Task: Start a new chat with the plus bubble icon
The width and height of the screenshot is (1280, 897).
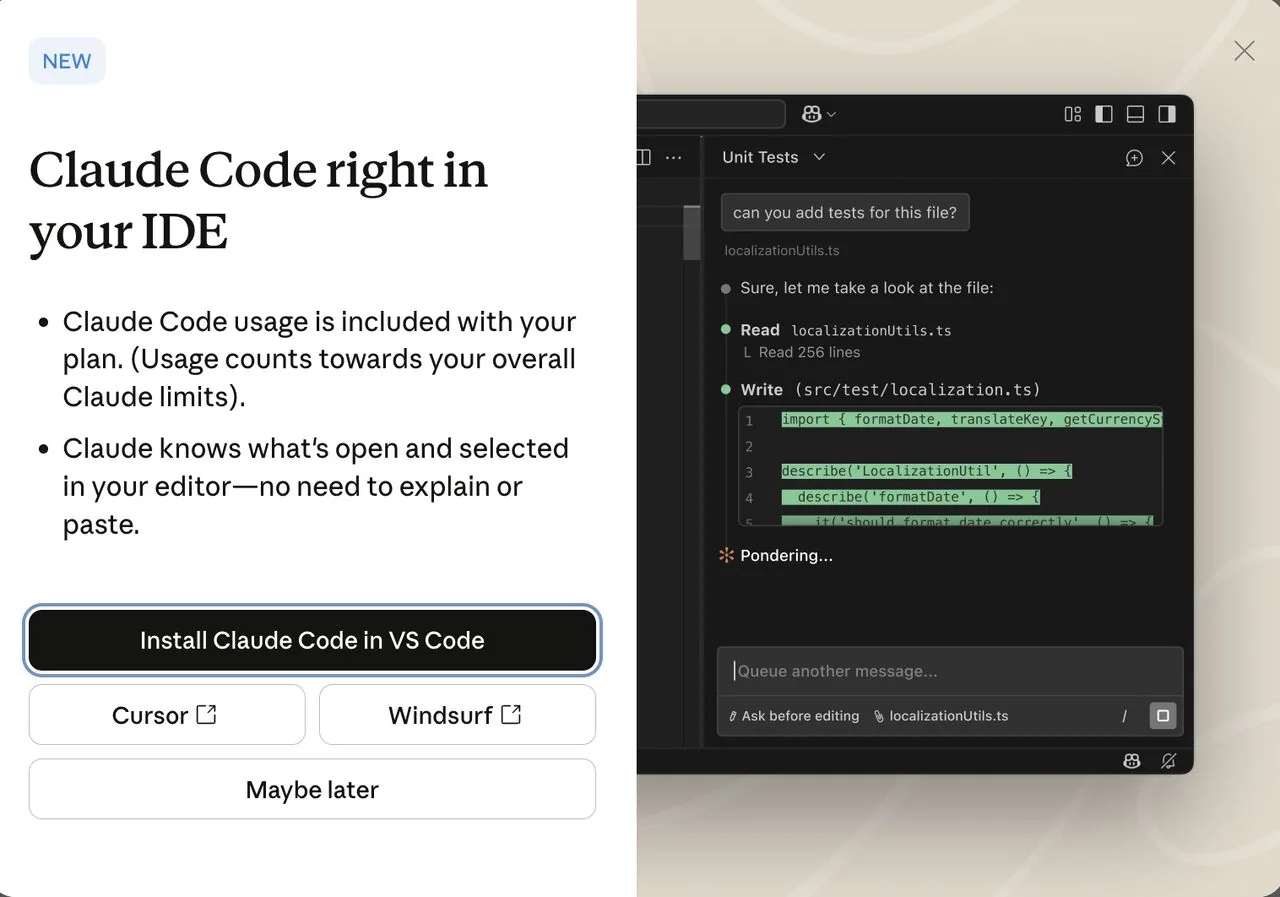Action: (1134, 158)
